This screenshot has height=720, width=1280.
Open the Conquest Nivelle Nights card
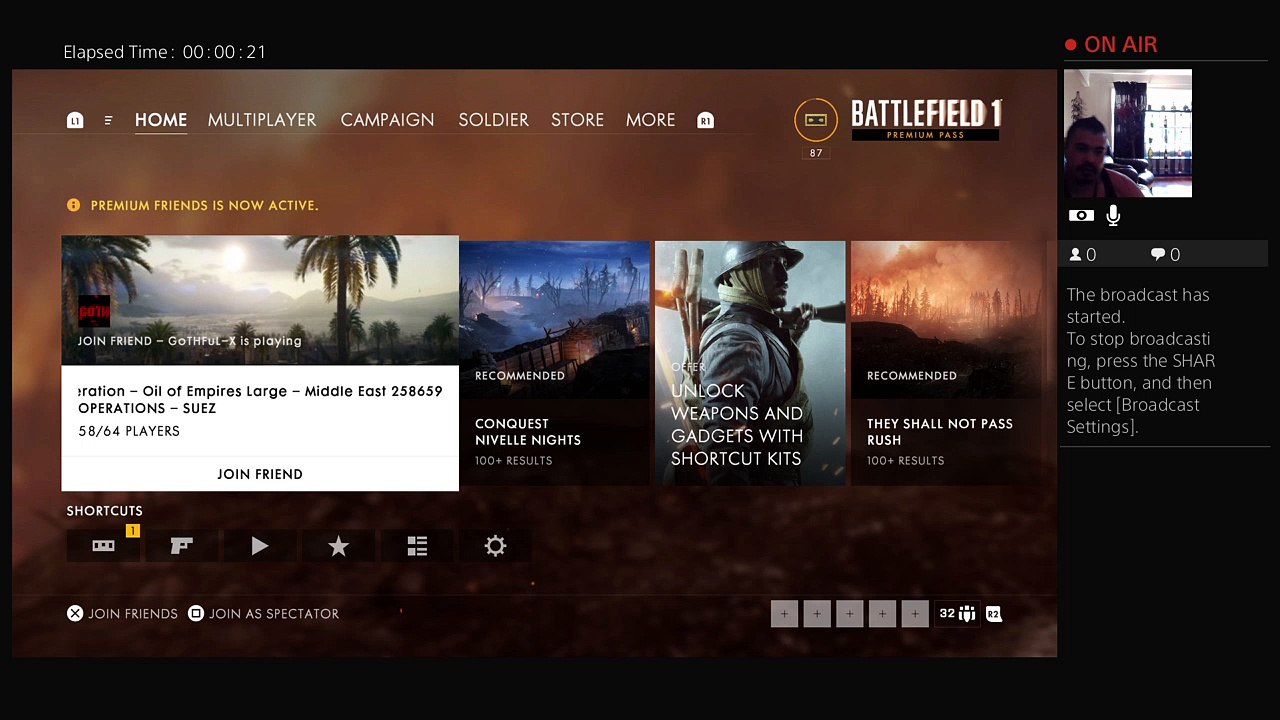coord(555,363)
